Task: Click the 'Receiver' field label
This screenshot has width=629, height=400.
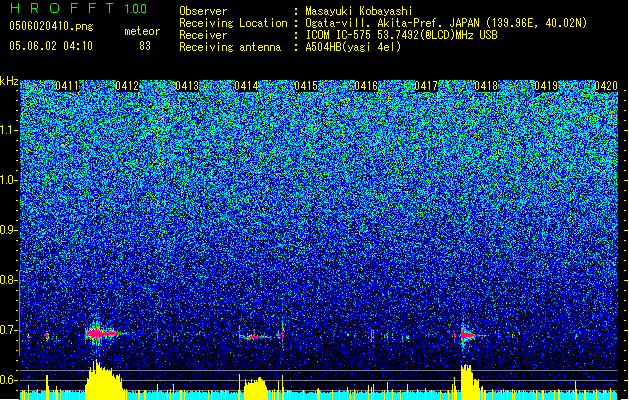Action: click(203, 35)
